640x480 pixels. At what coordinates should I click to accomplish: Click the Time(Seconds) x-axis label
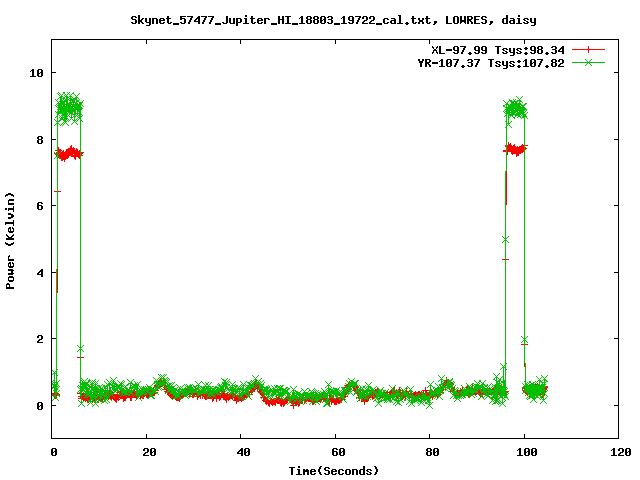pyautogui.click(x=334, y=471)
